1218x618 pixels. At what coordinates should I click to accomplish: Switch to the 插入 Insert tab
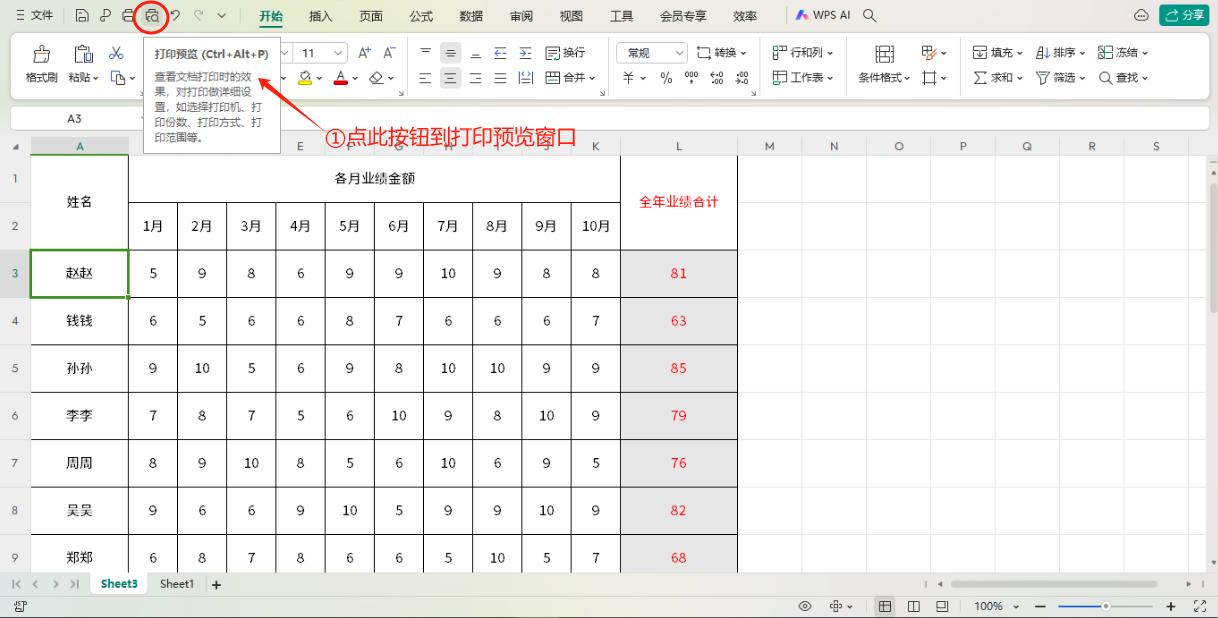pyautogui.click(x=321, y=16)
